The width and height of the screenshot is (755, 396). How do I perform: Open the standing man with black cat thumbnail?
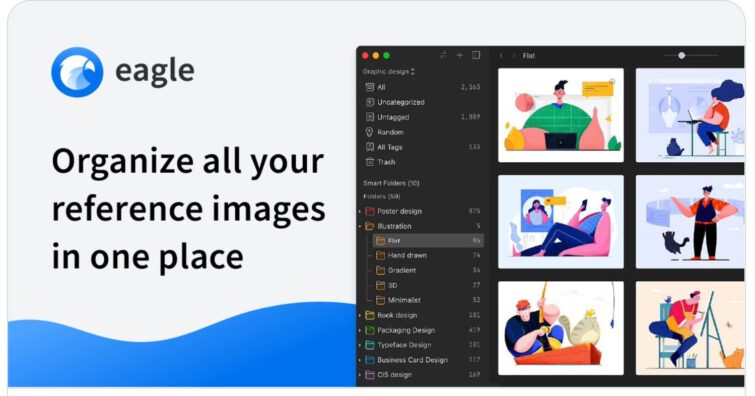click(x=690, y=222)
